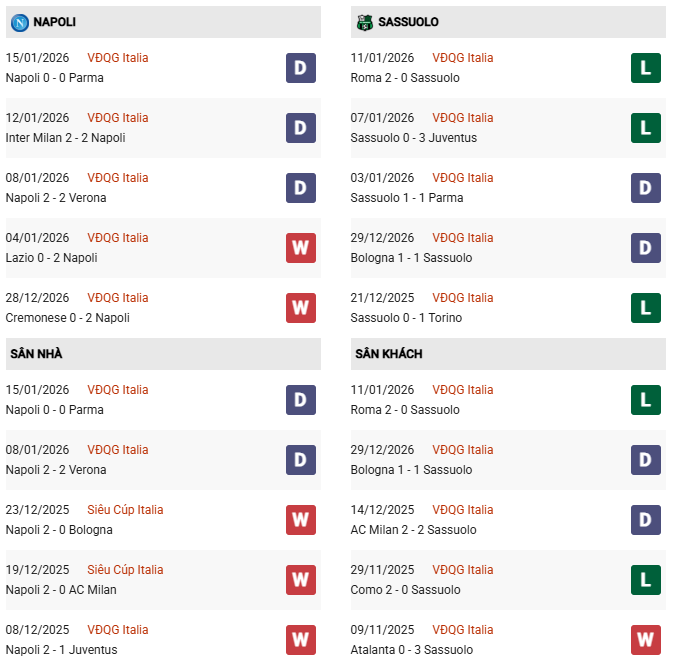Click the W badge for Atalanta 0-3 Sassuolo
The width and height of the screenshot is (673, 663).
coord(646,640)
